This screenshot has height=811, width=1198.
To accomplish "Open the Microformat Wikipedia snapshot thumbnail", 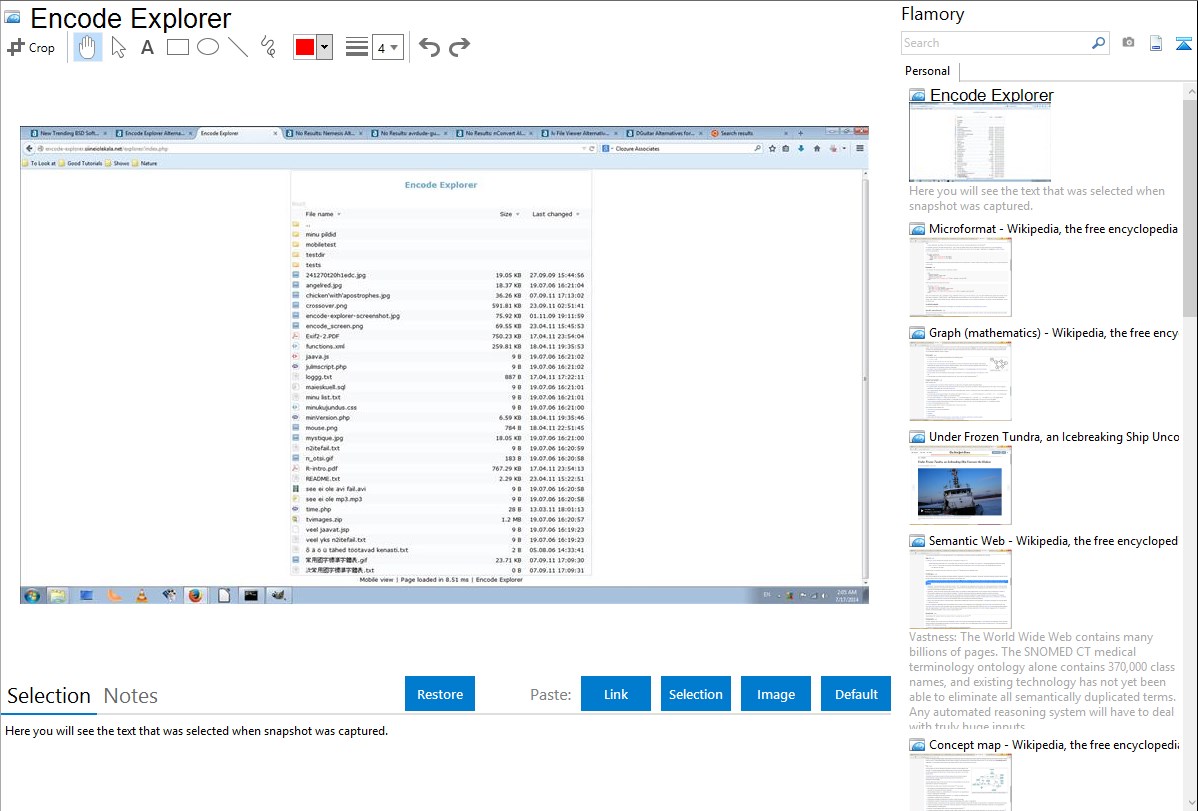I will pyautogui.click(x=960, y=277).
